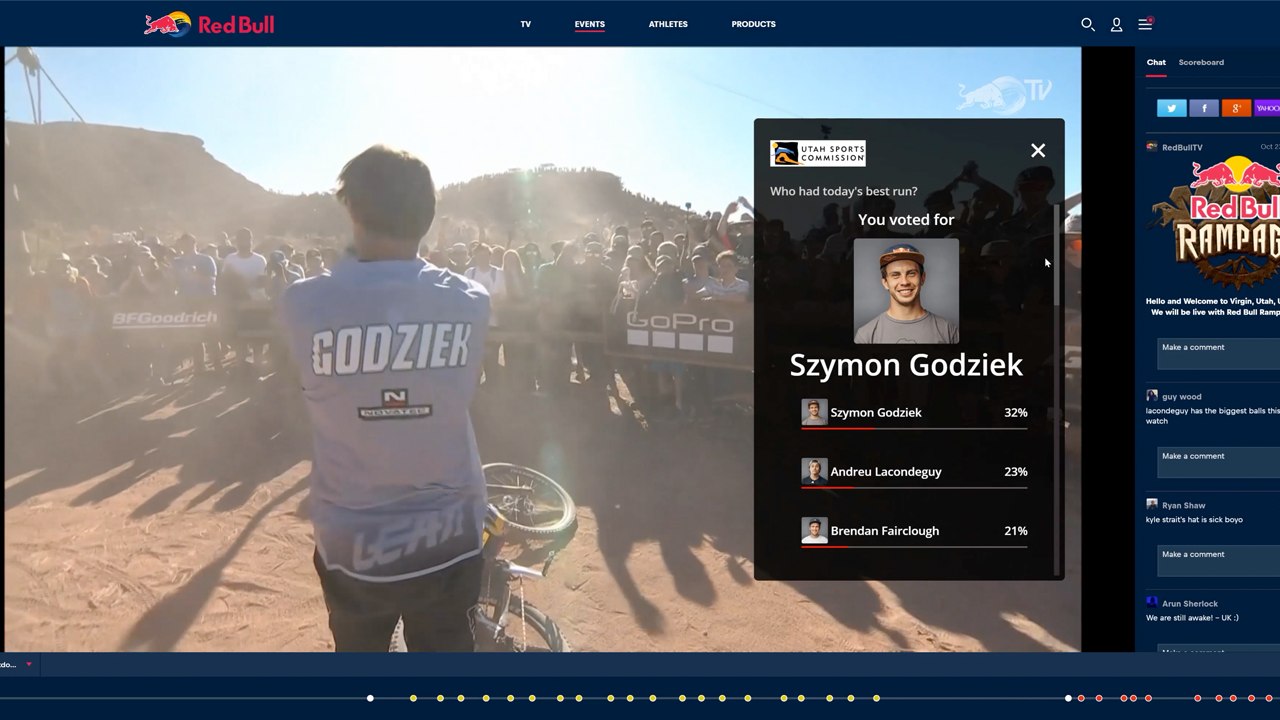Share via the Twitter button
The width and height of the screenshot is (1280, 720).
tap(1172, 108)
